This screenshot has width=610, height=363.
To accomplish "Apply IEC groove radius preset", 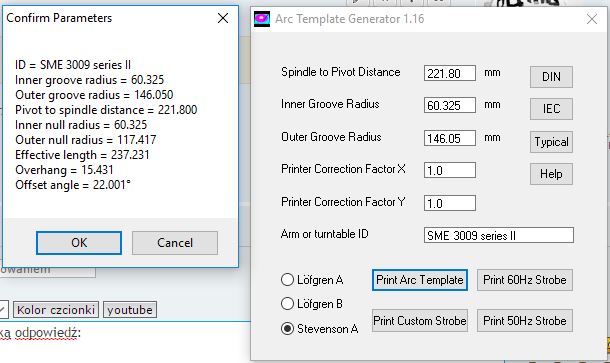I will pyautogui.click(x=551, y=109).
